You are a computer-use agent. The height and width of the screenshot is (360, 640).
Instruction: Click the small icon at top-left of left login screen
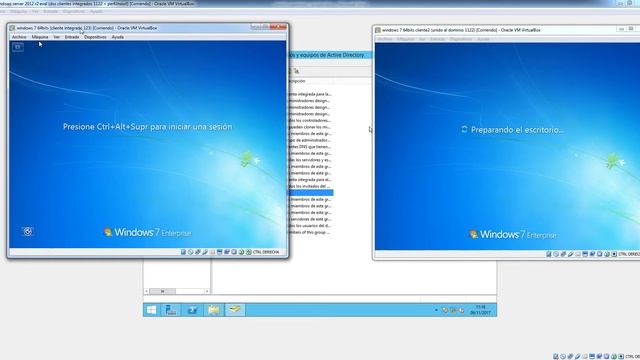click(x=18, y=47)
